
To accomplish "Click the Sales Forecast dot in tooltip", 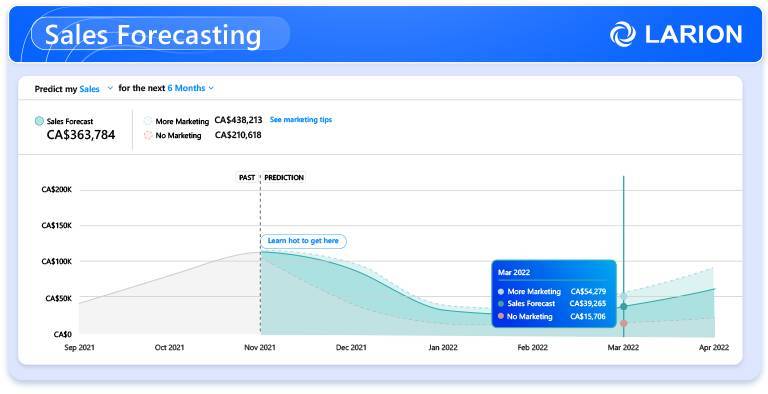I will pos(501,304).
